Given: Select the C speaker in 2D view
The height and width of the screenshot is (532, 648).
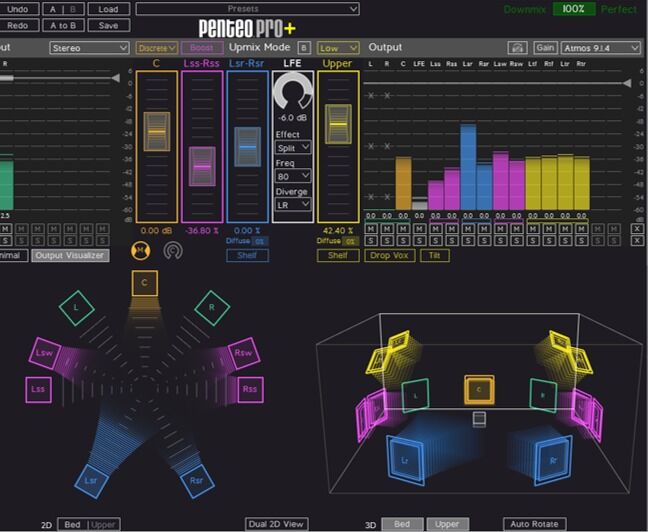Looking at the screenshot, I should point(145,283).
